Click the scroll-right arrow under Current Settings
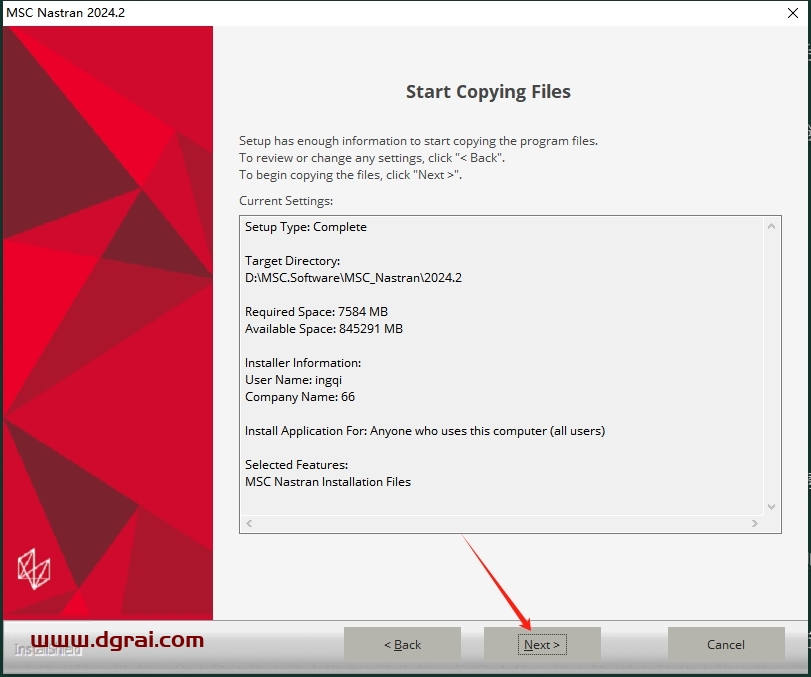The width and height of the screenshot is (811, 677). click(755, 523)
